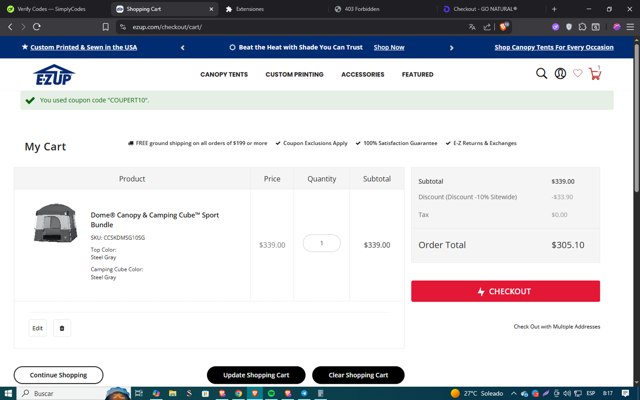Open Custom Printed & Sewn in the USA link
The image size is (640, 400).
click(84, 47)
